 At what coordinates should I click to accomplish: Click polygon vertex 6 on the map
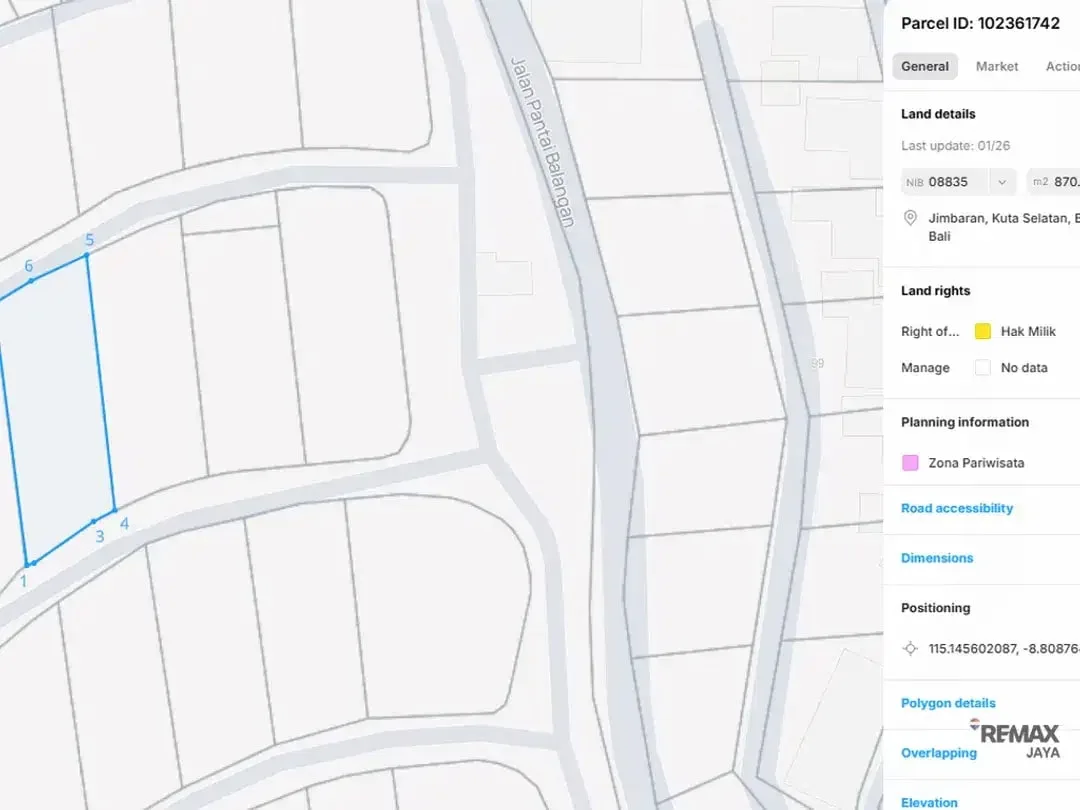pos(31,280)
